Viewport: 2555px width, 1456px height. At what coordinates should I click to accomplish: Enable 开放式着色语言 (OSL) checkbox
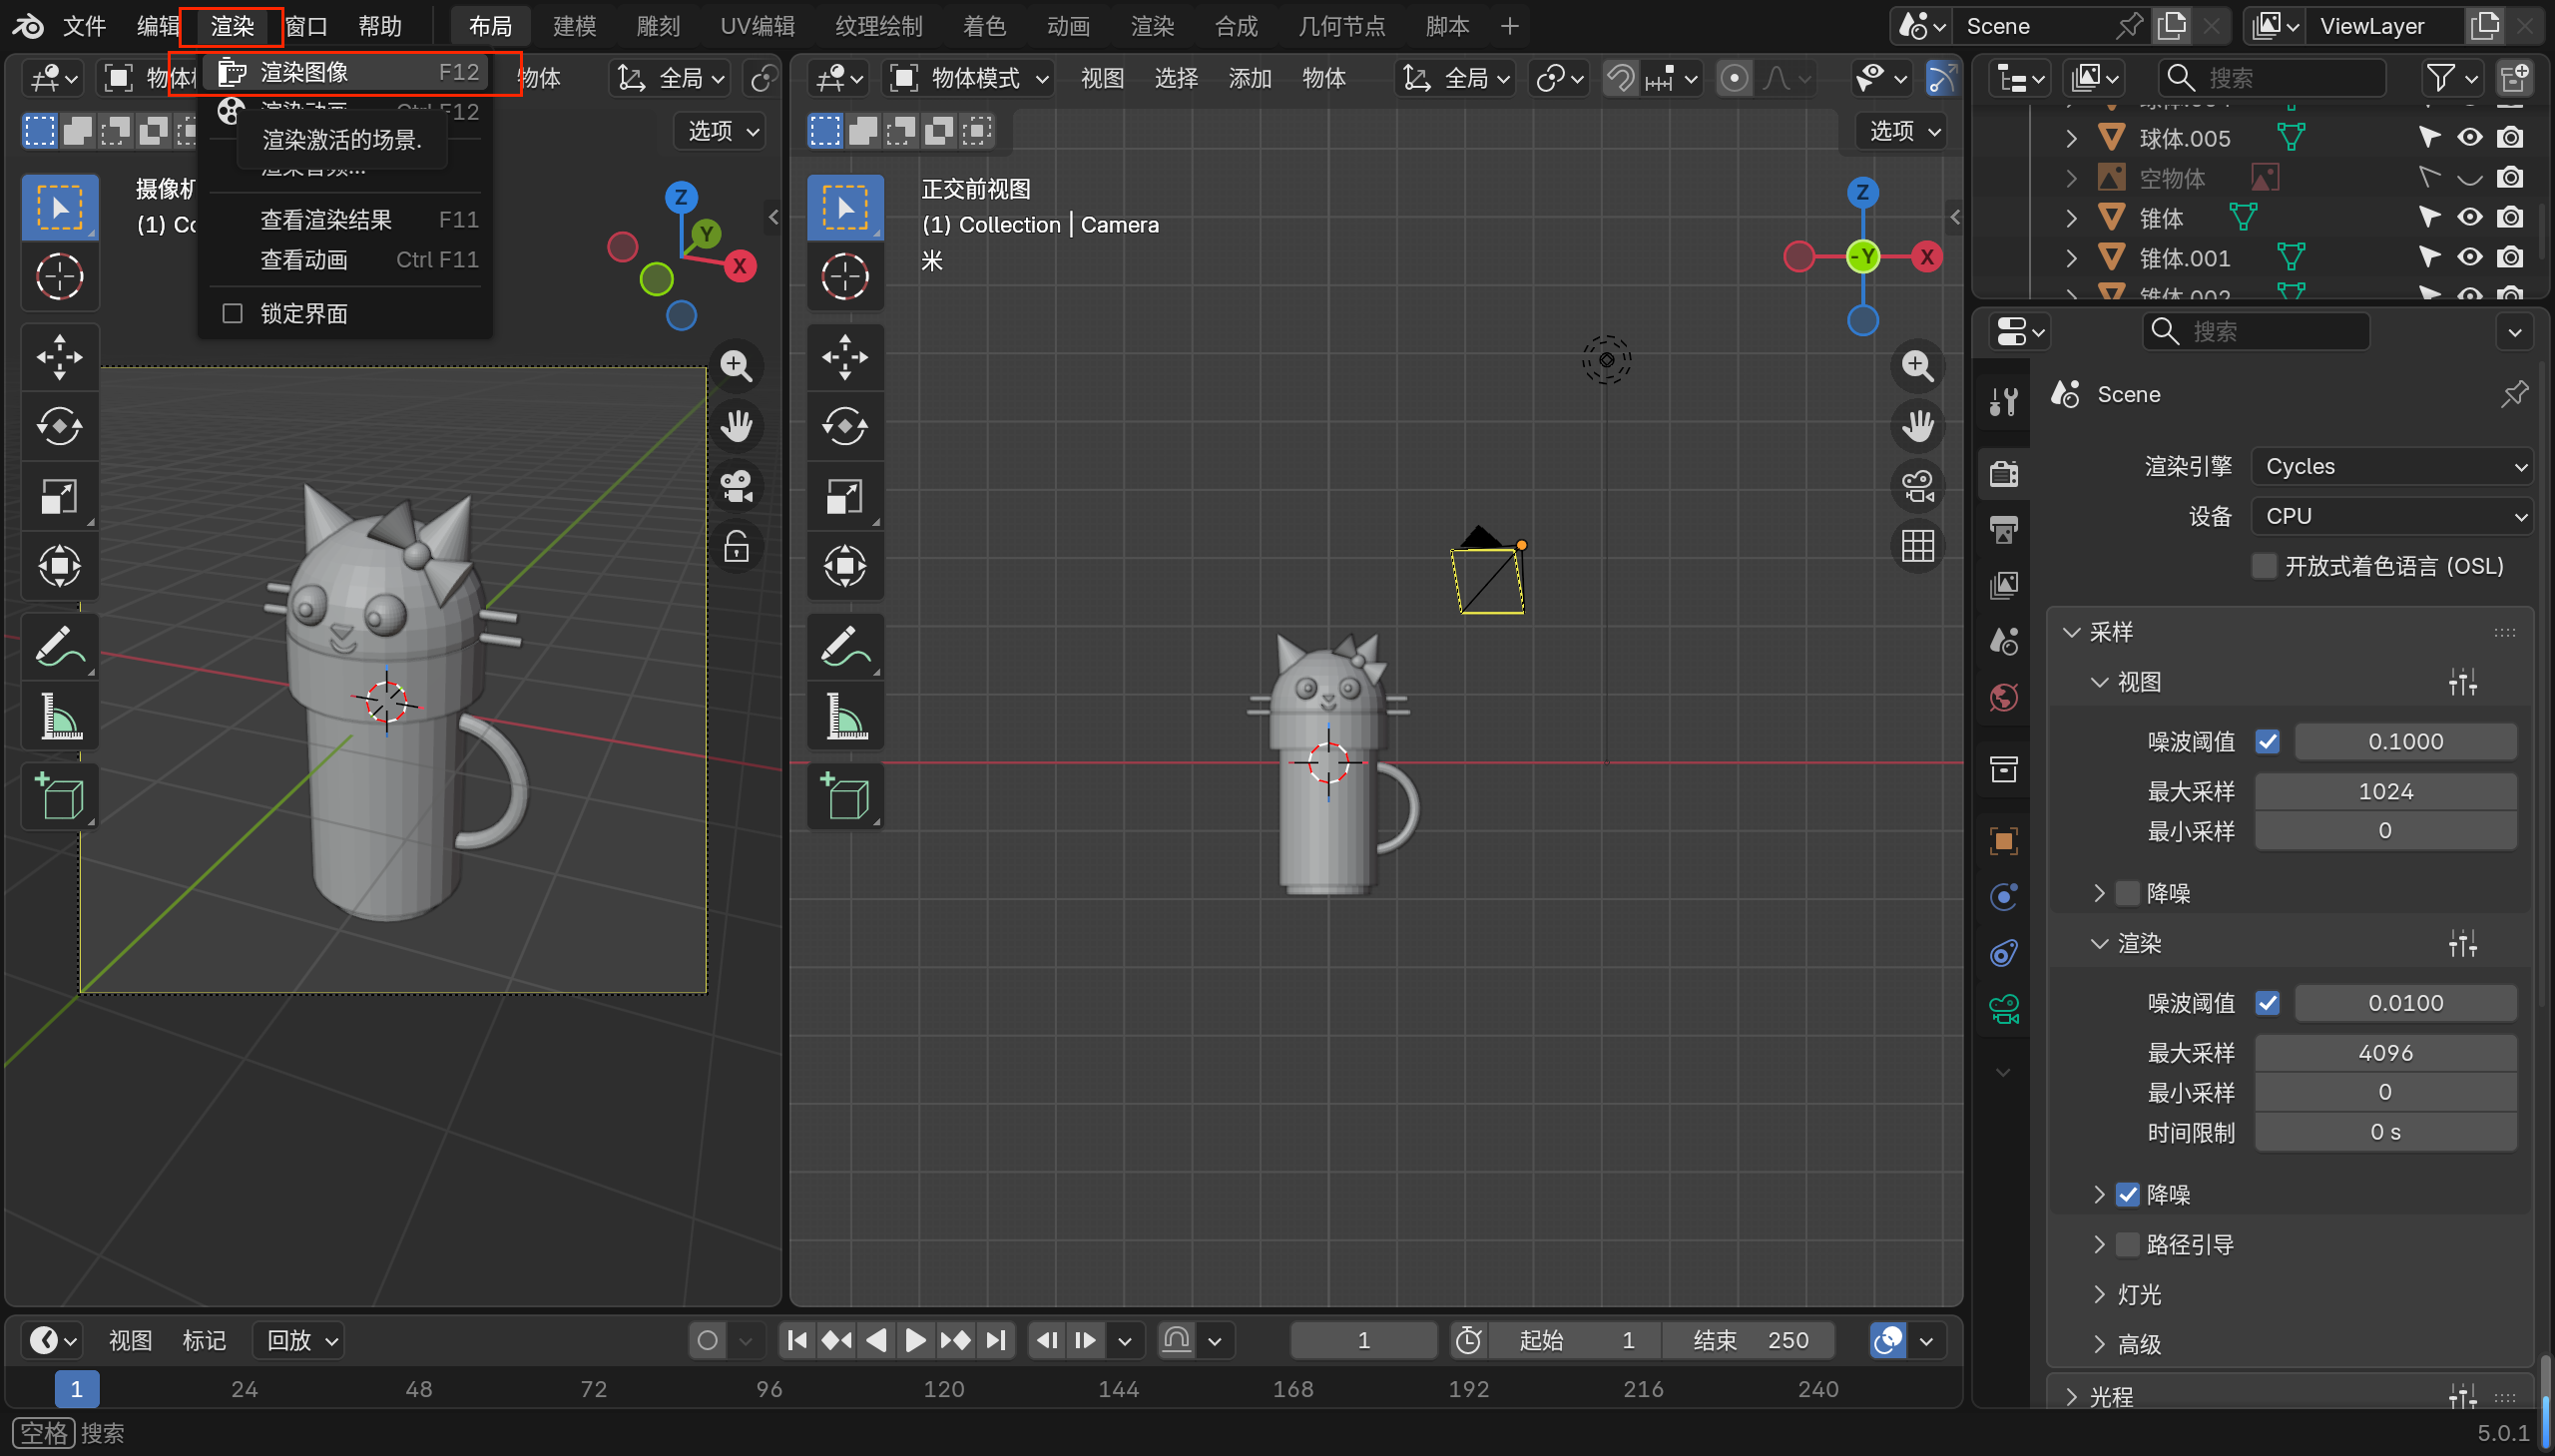tap(2264, 566)
